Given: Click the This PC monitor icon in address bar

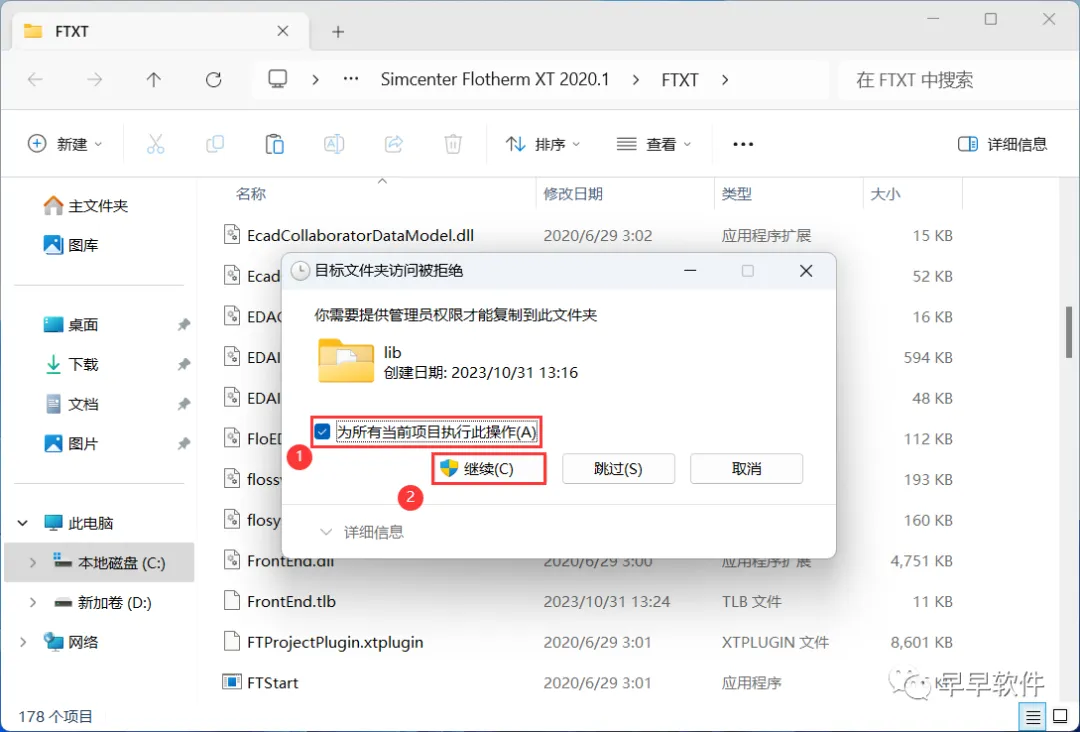Looking at the screenshot, I should [278, 79].
